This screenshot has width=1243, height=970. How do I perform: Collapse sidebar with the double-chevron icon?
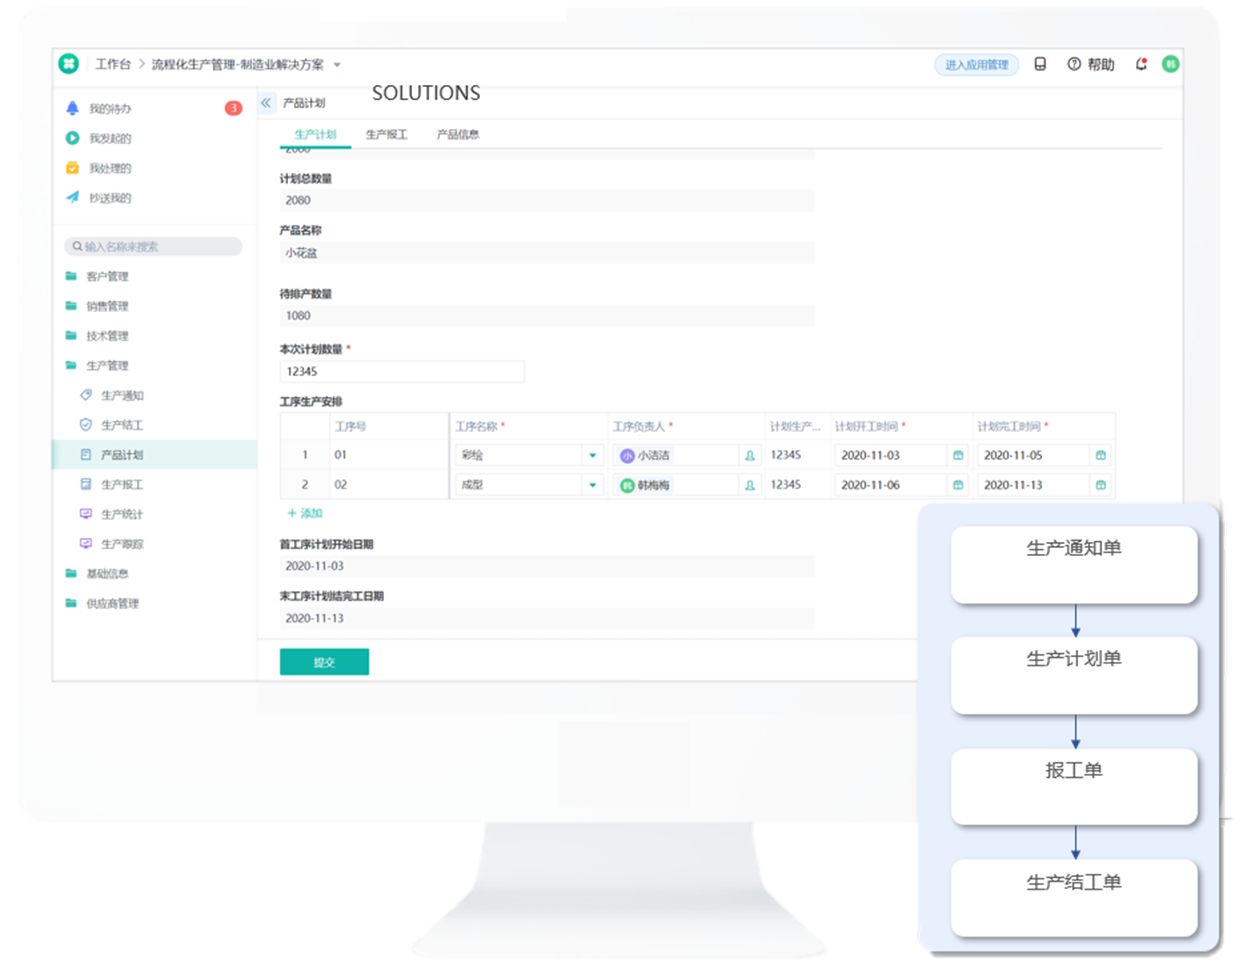point(266,103)
